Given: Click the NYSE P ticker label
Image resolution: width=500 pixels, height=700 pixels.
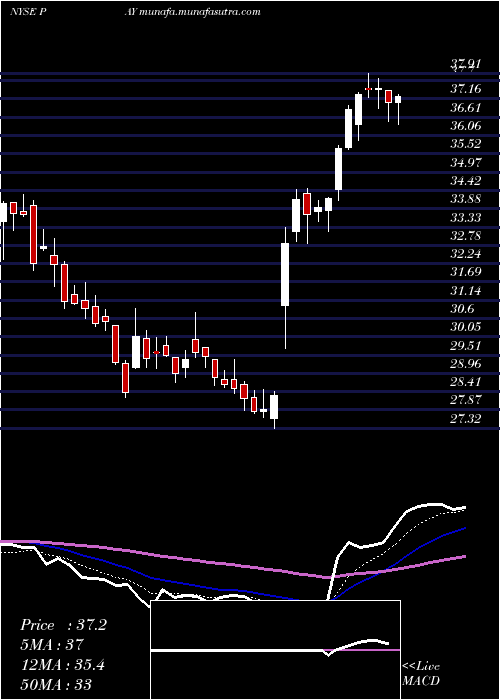Looking at the screenshot, I should click(29, 12).
